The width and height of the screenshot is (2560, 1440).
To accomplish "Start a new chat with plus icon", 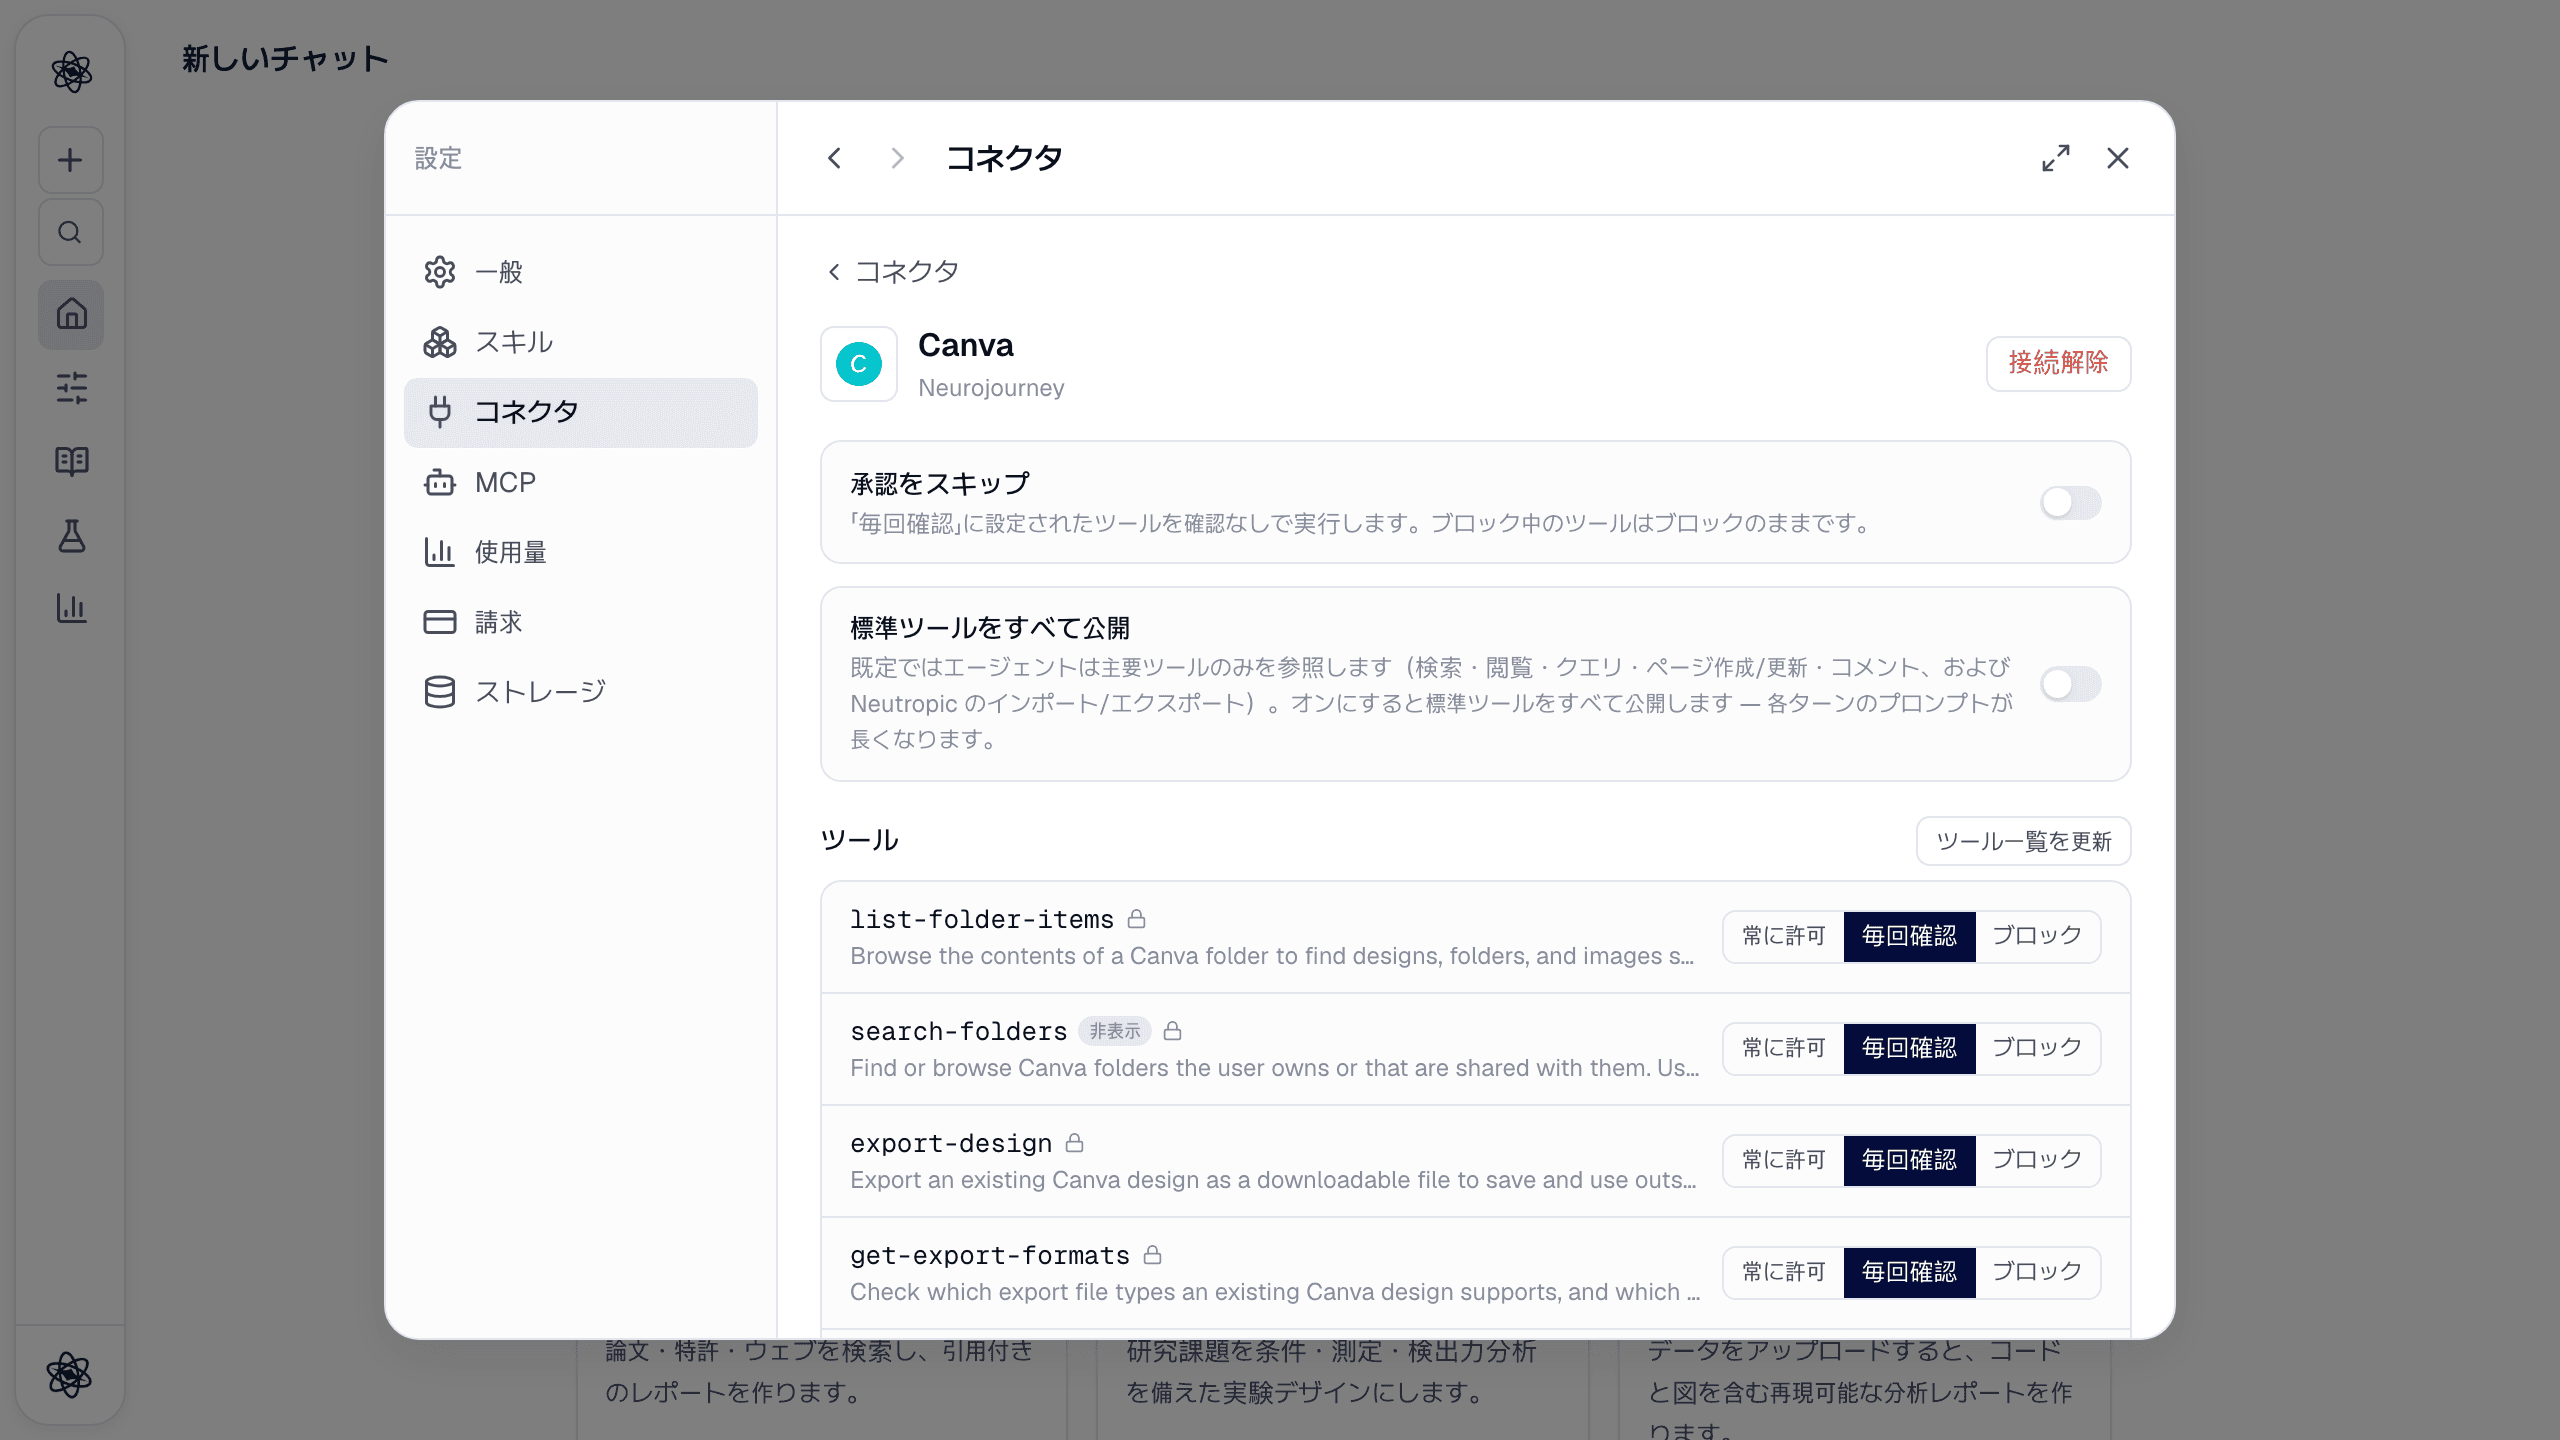I will pos(70,160).
